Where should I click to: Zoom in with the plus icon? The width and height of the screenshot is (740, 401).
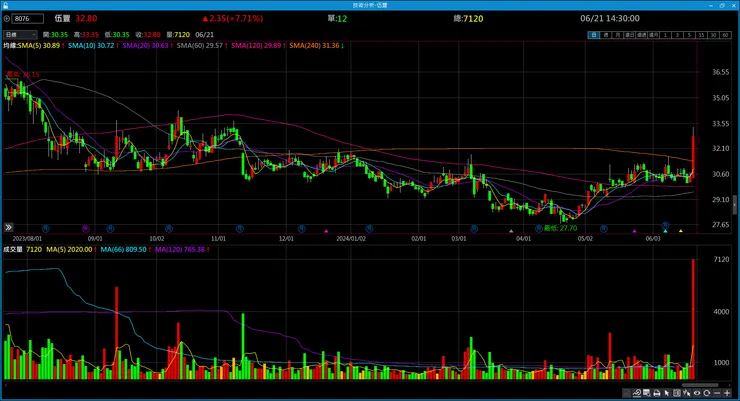[x=727, y=393]
